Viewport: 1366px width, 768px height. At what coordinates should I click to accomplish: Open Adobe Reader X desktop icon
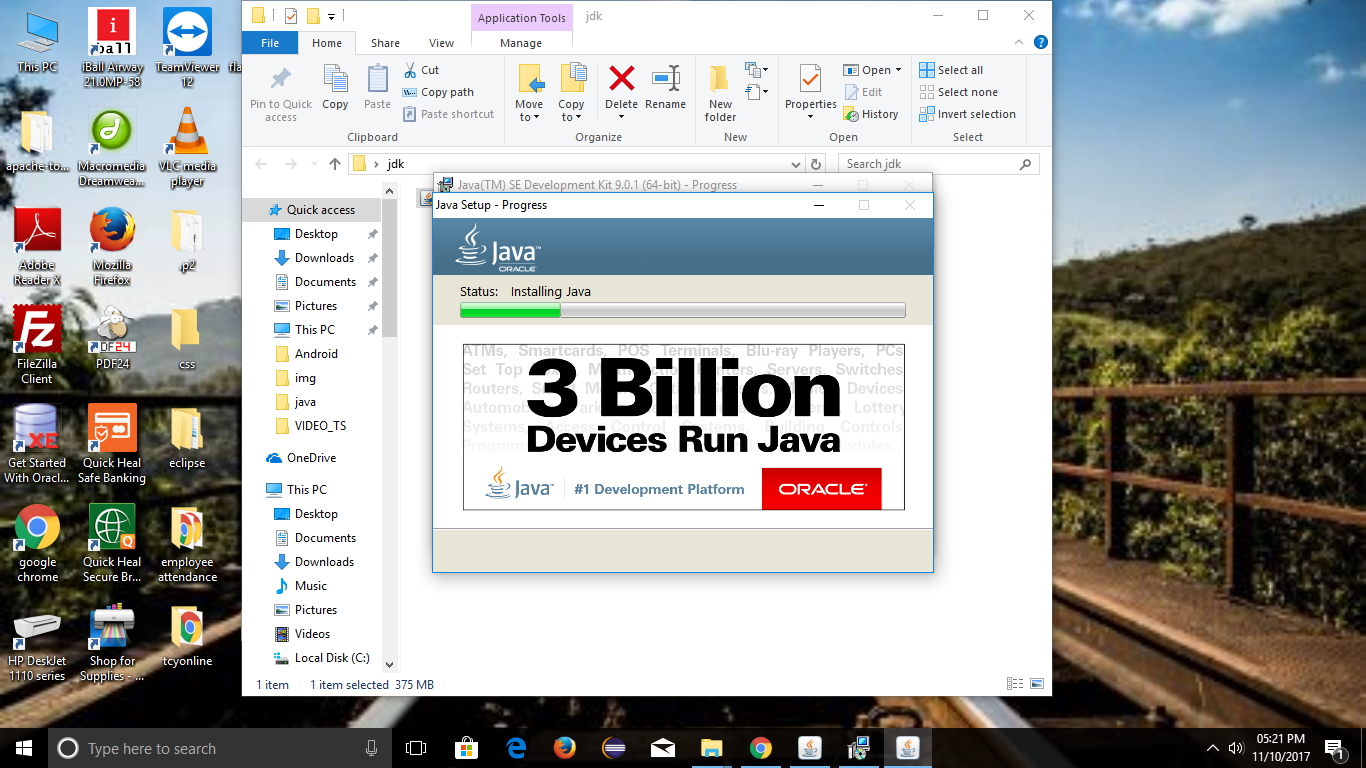coord(37,246)
